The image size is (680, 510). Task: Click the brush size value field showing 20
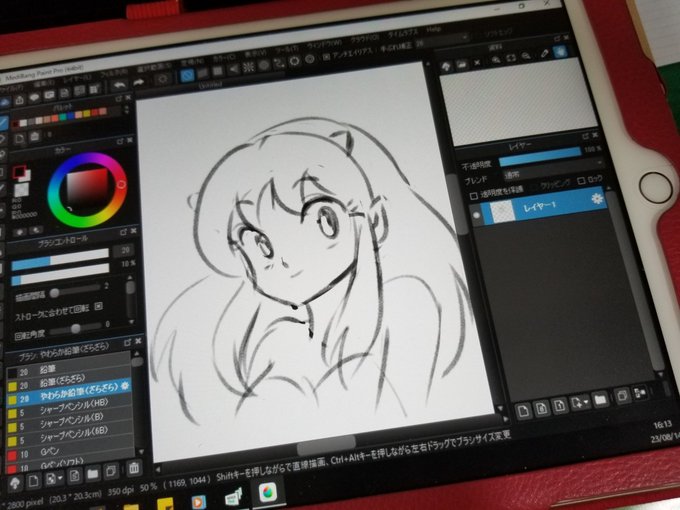[x=124, y=250]
